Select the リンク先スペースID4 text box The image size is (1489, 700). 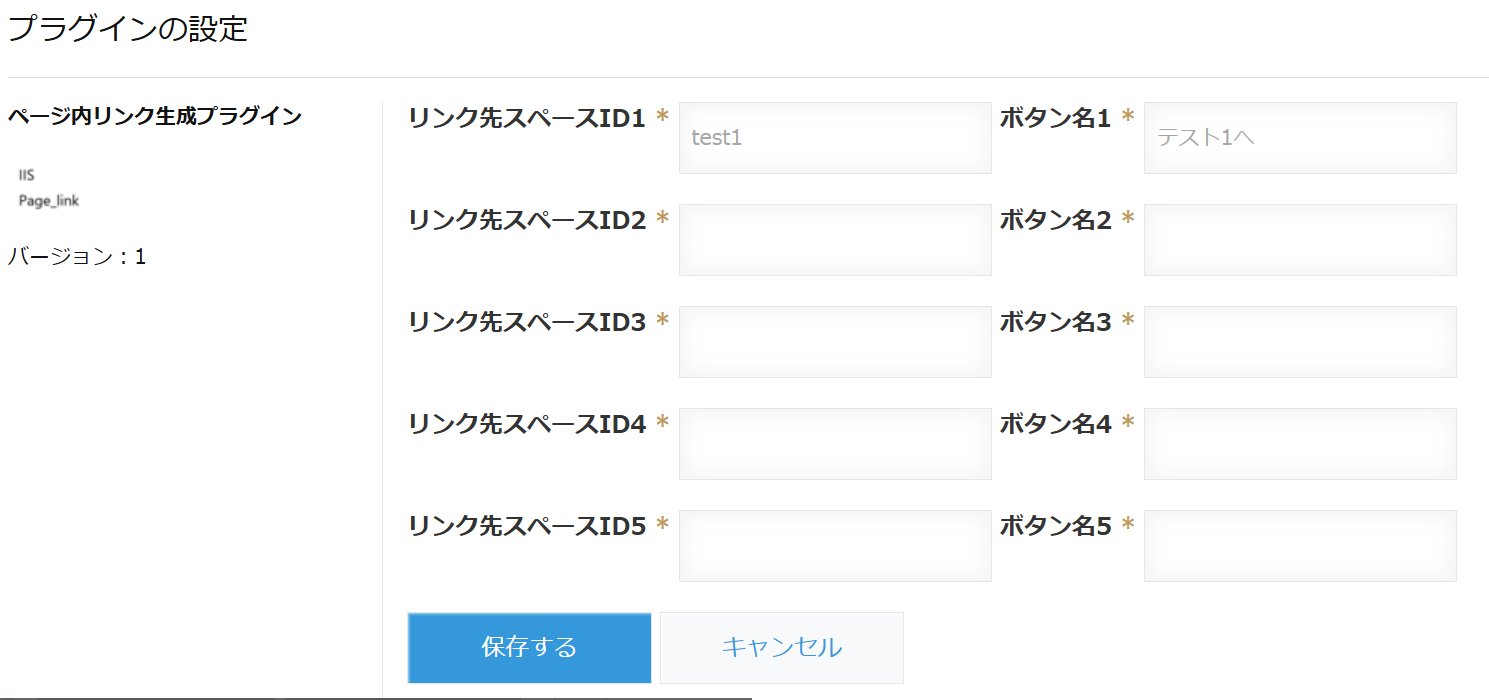pos(835,444)
